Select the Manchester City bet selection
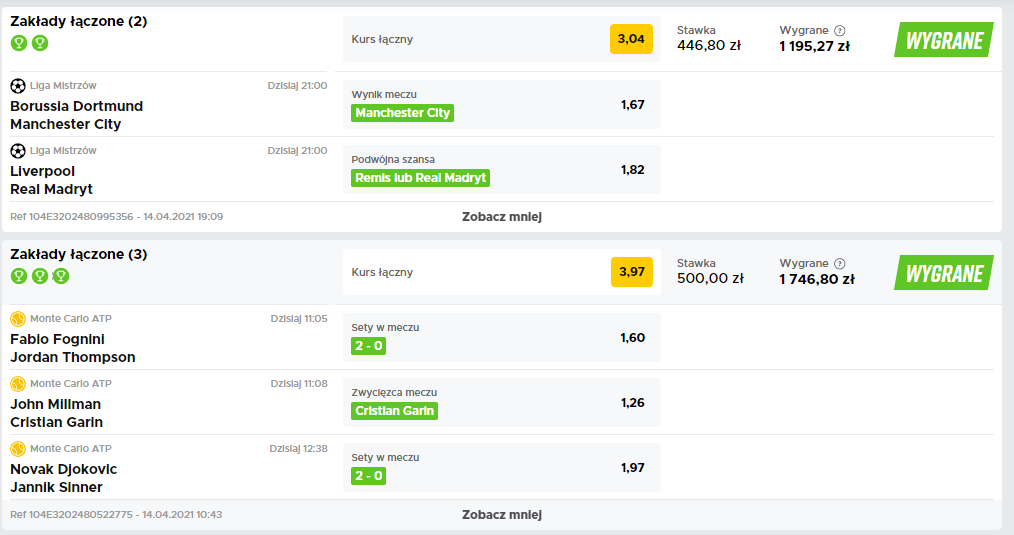1014x535 pixels. (402, 113)
